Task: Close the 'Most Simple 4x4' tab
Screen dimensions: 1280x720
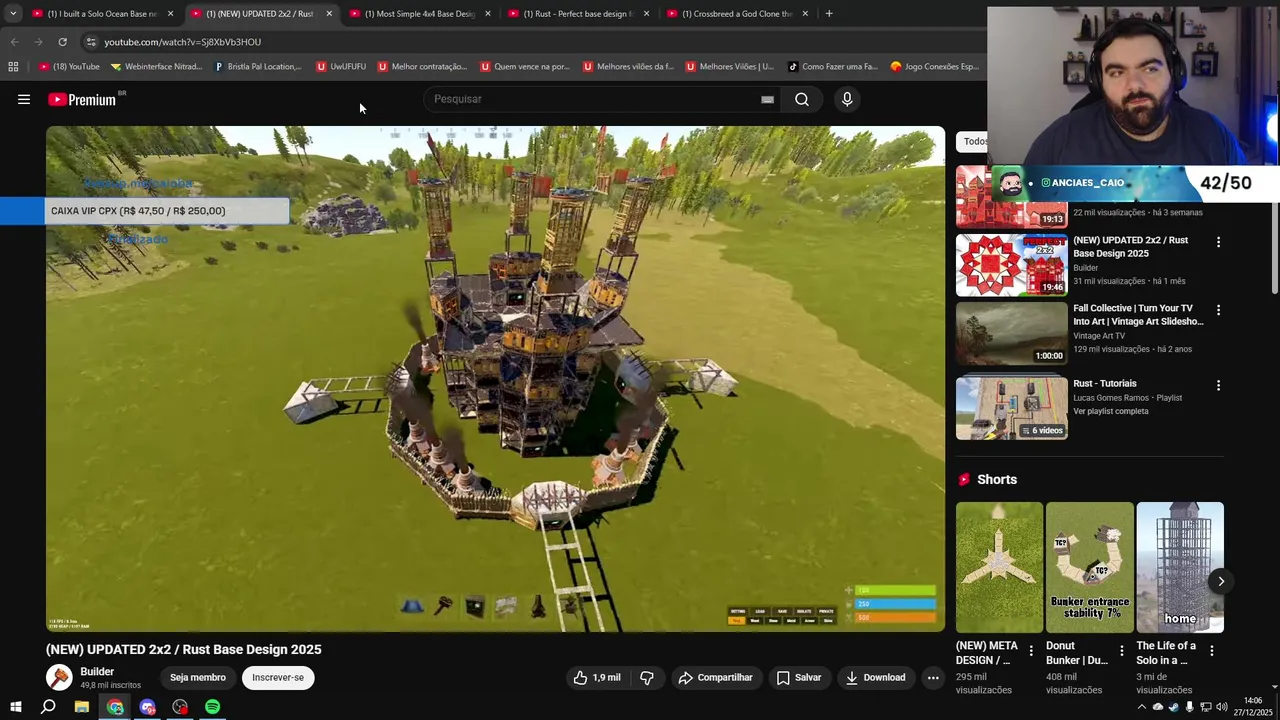Action: 488,14
